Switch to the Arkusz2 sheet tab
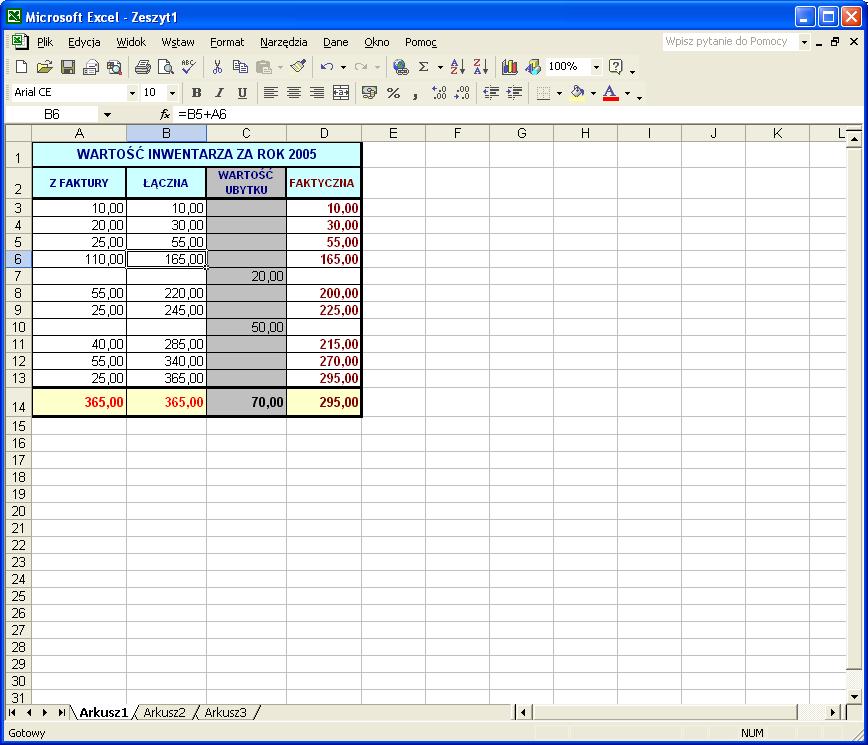868x745 pixels. (x=165, y=712)
